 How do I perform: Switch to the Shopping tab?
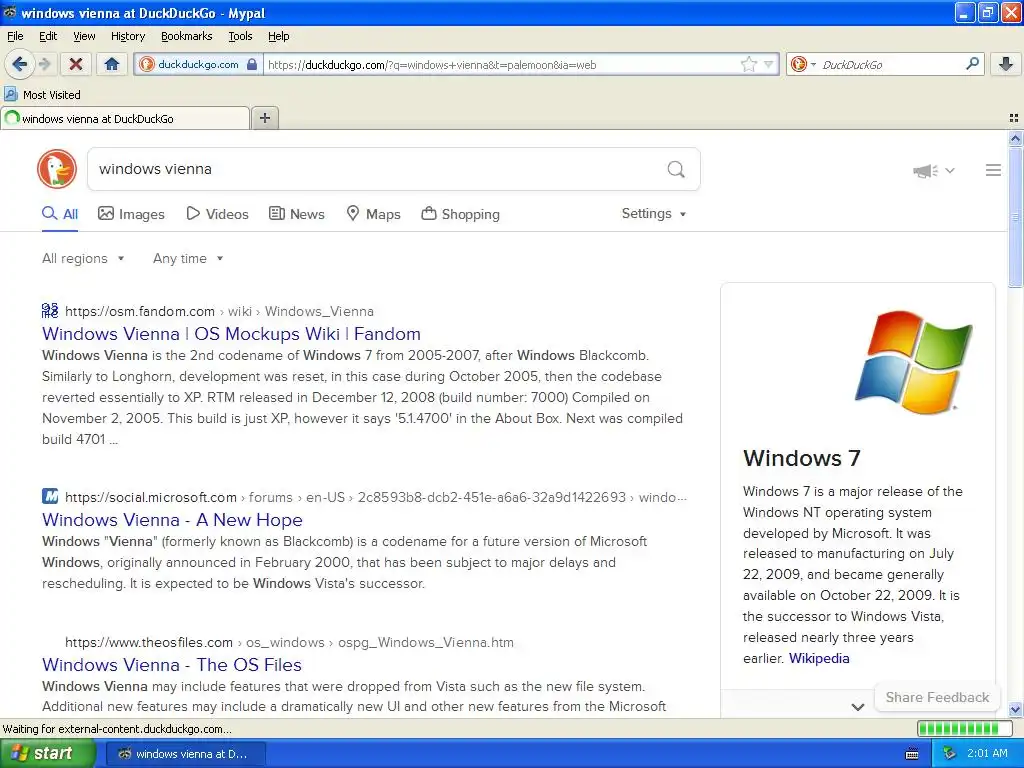[460, 214]
